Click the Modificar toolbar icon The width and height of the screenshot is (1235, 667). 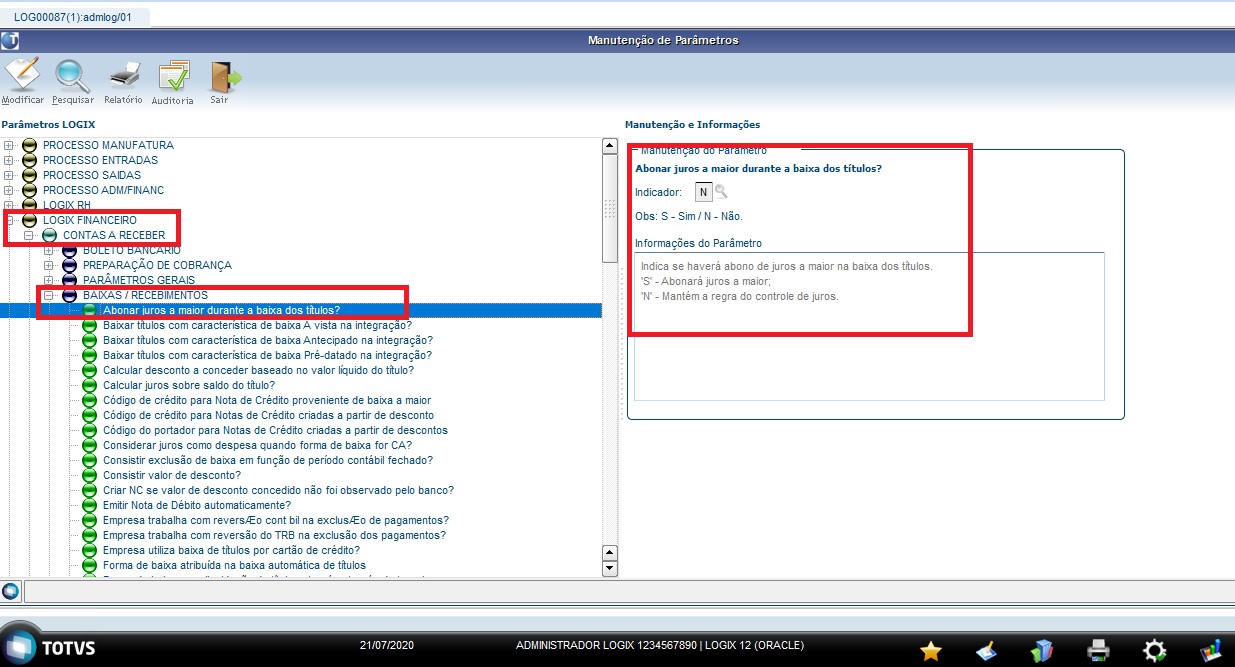22,76
